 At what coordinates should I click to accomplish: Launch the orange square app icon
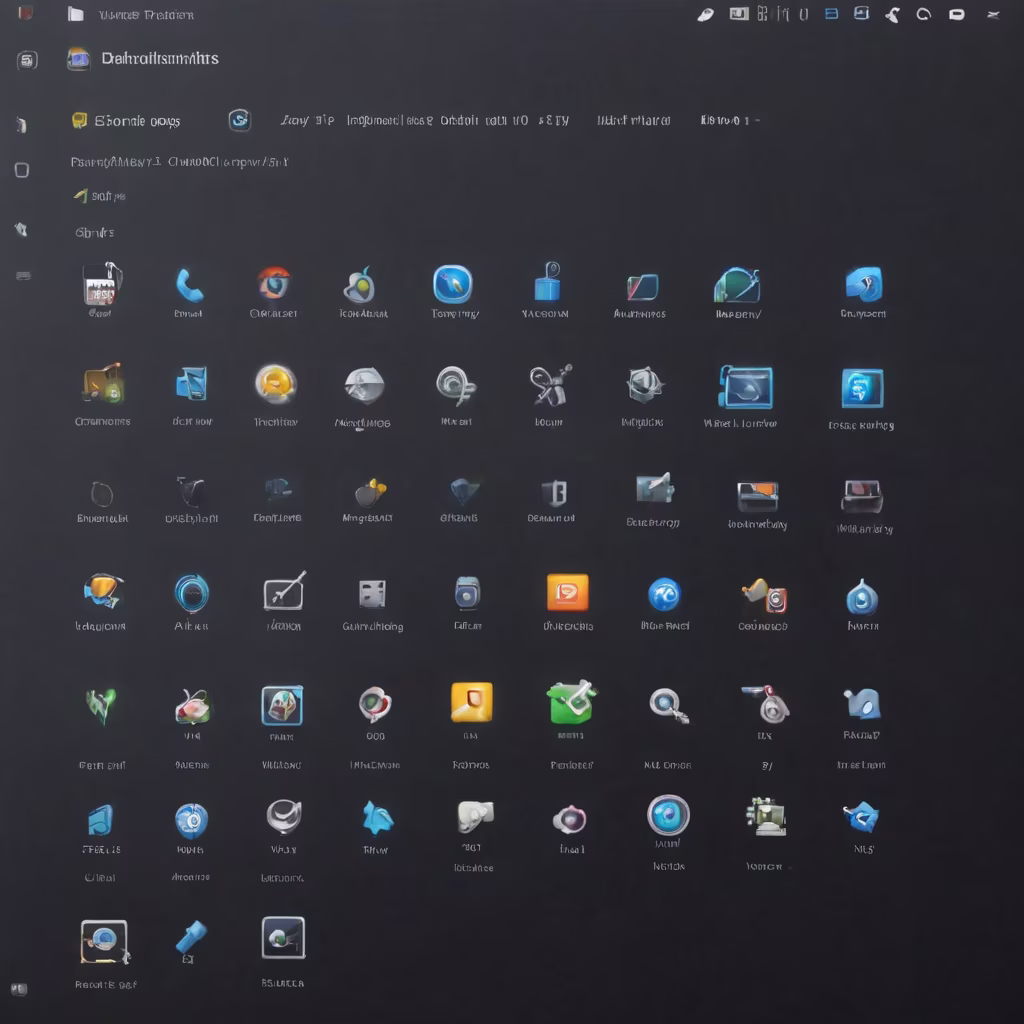coord(567,592)
